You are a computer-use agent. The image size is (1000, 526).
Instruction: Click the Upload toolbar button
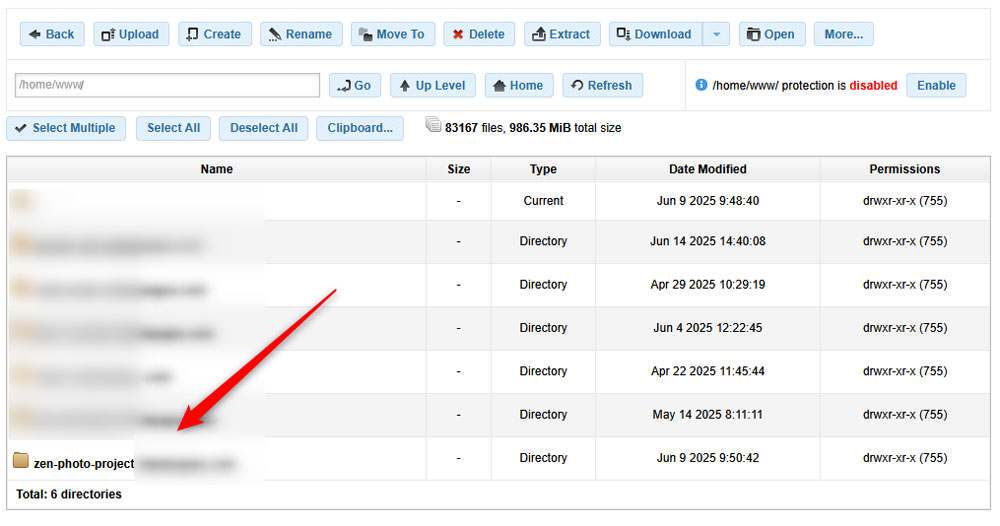131,34
